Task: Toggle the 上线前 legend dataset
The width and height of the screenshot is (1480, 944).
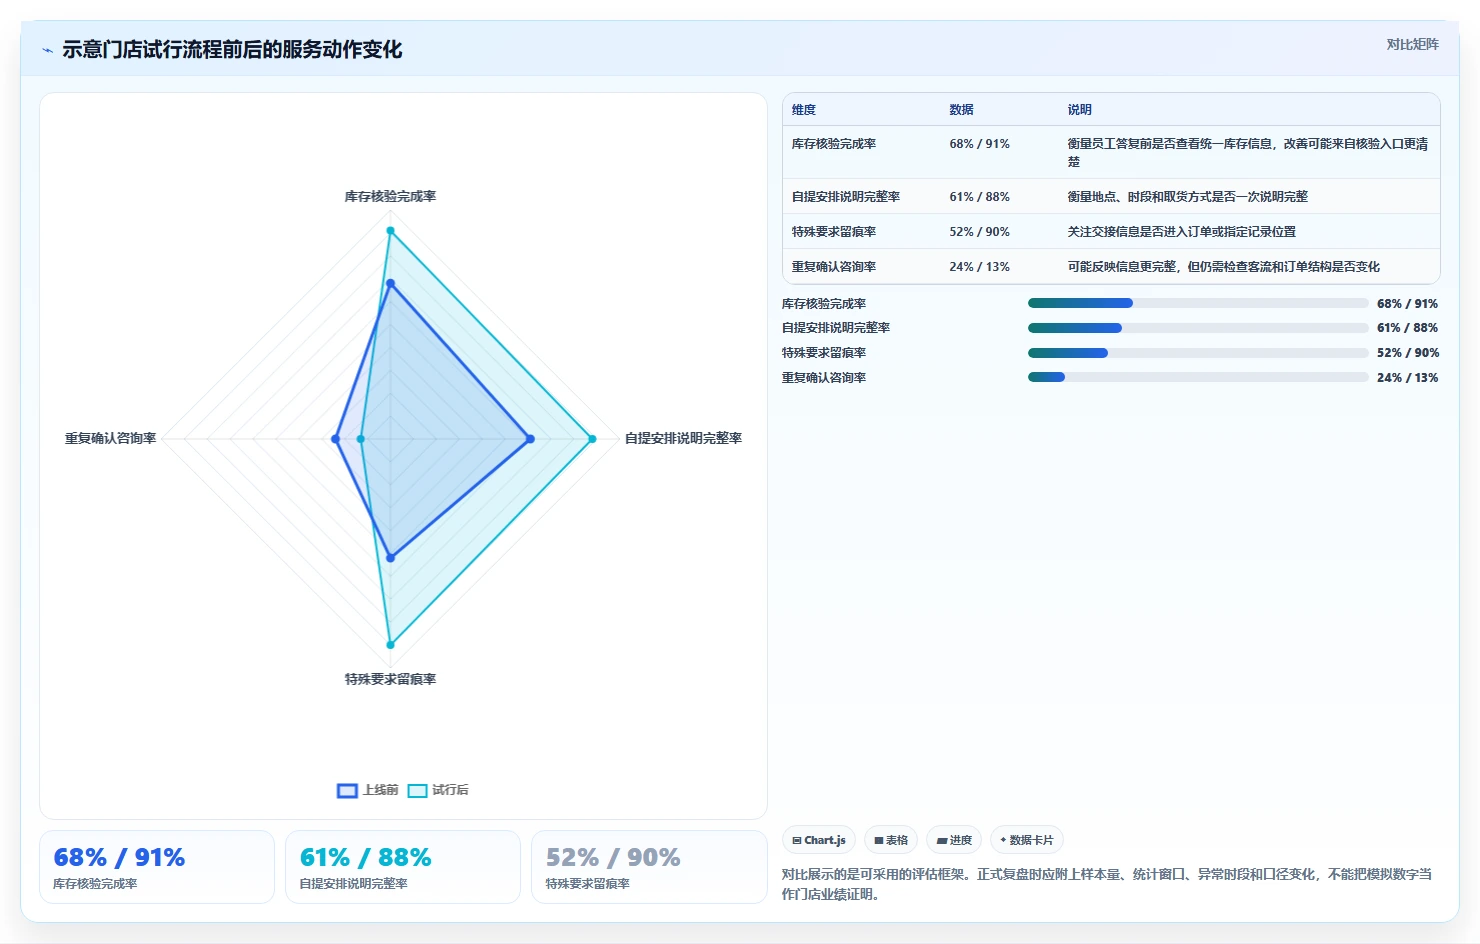Action: (367, 790)
